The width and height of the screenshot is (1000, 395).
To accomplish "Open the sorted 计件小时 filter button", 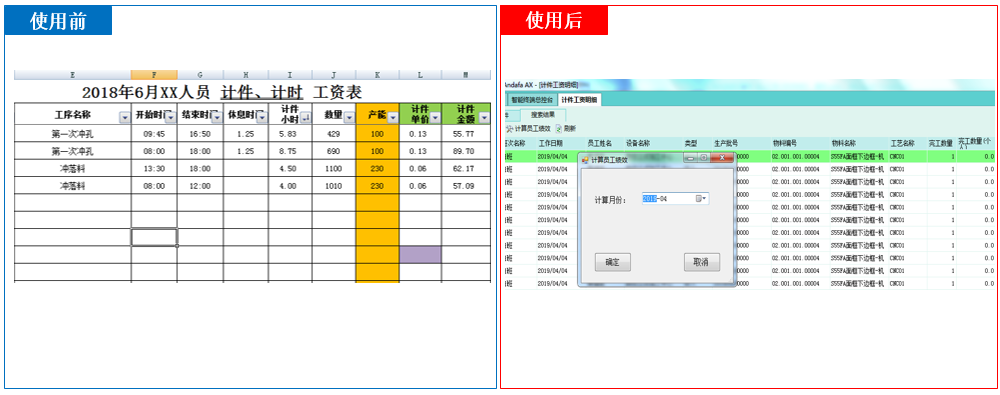I will pyautogui.click(x=305, y=117).
